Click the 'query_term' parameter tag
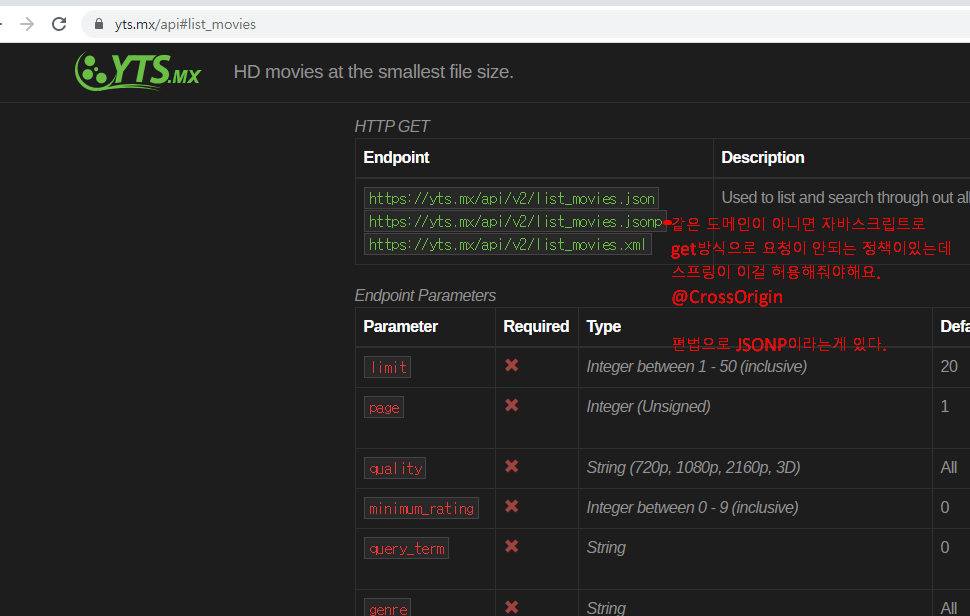The height and width of the screenshot is (616, 970). coord(406,549)
